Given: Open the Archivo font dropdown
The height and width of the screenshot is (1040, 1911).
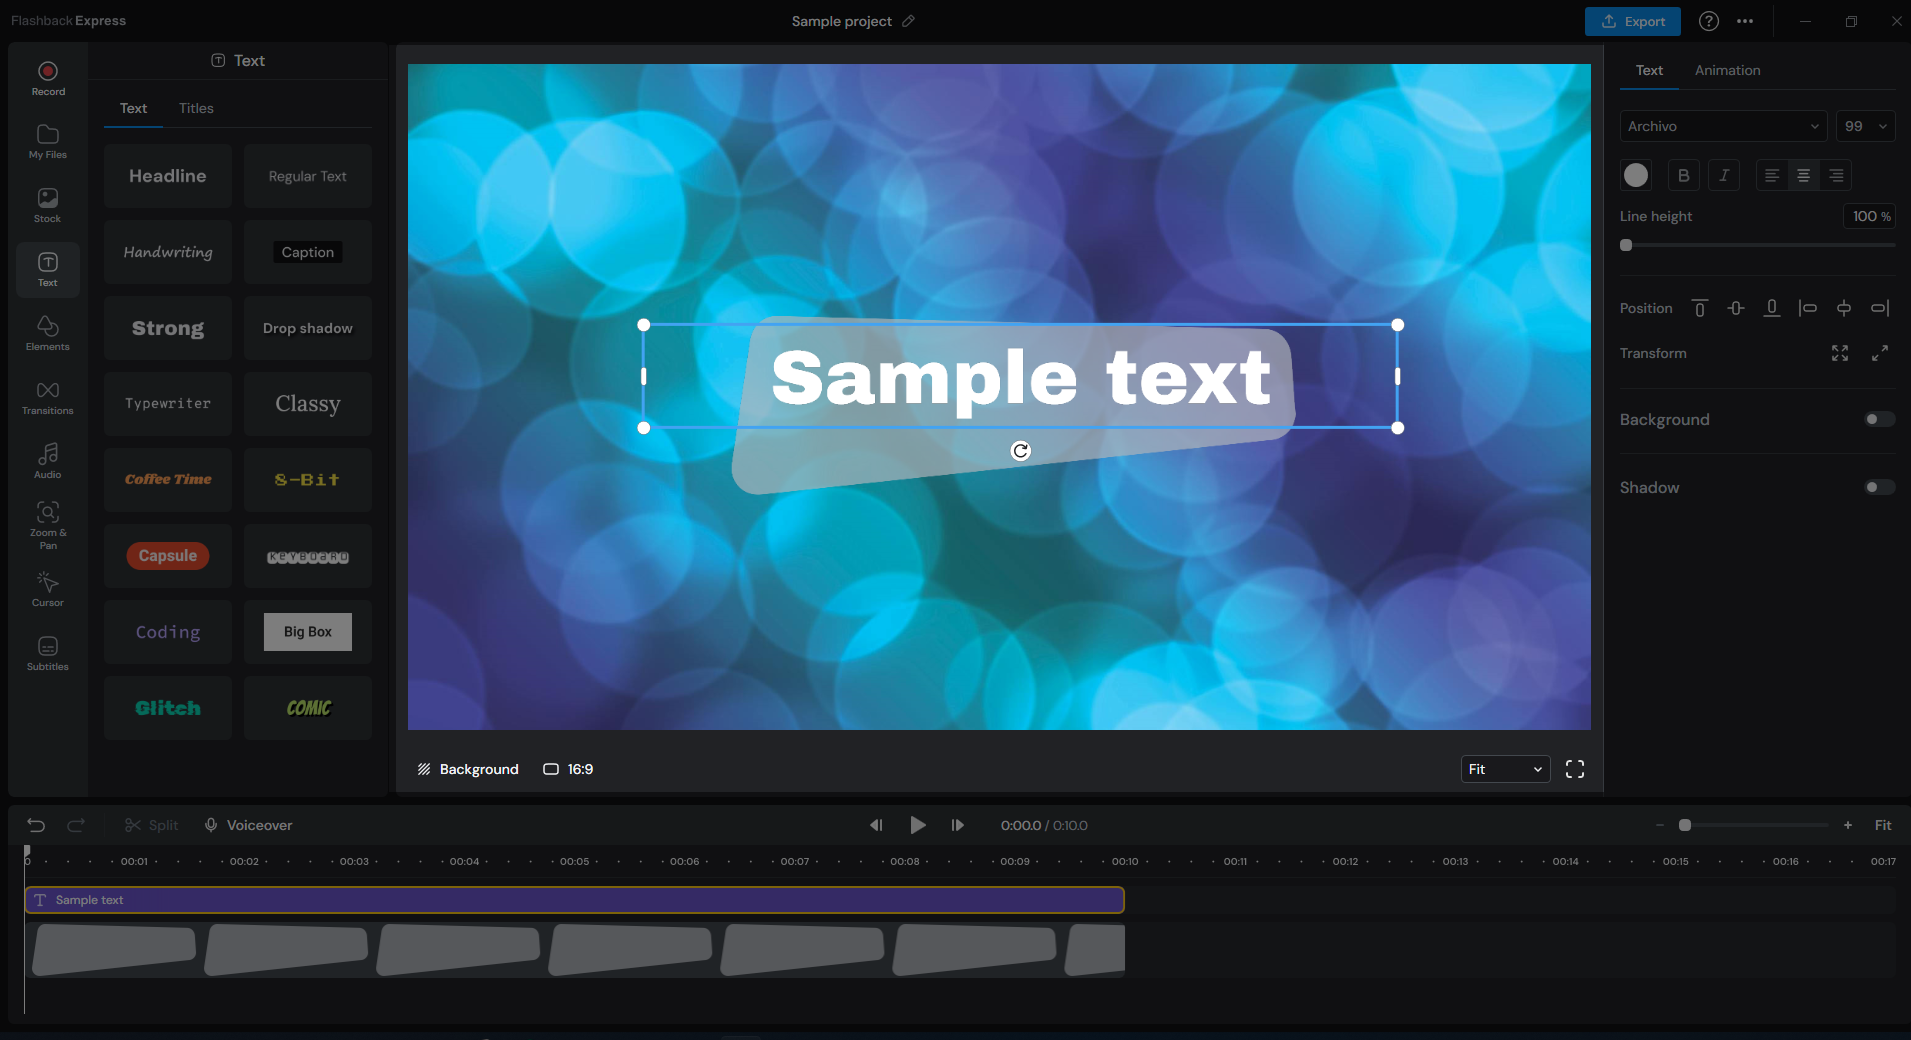Looking at the screenshot, I should pyautogui.click(x=1722, y=126).
